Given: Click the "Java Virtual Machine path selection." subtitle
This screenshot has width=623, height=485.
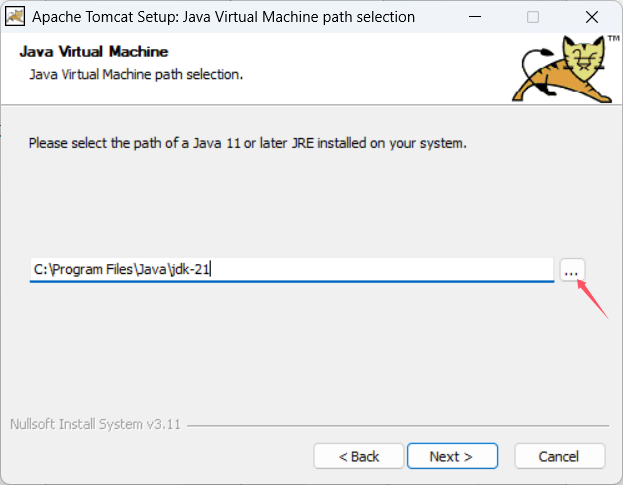Looking at the screenshot, I should (x=137, y=74).
